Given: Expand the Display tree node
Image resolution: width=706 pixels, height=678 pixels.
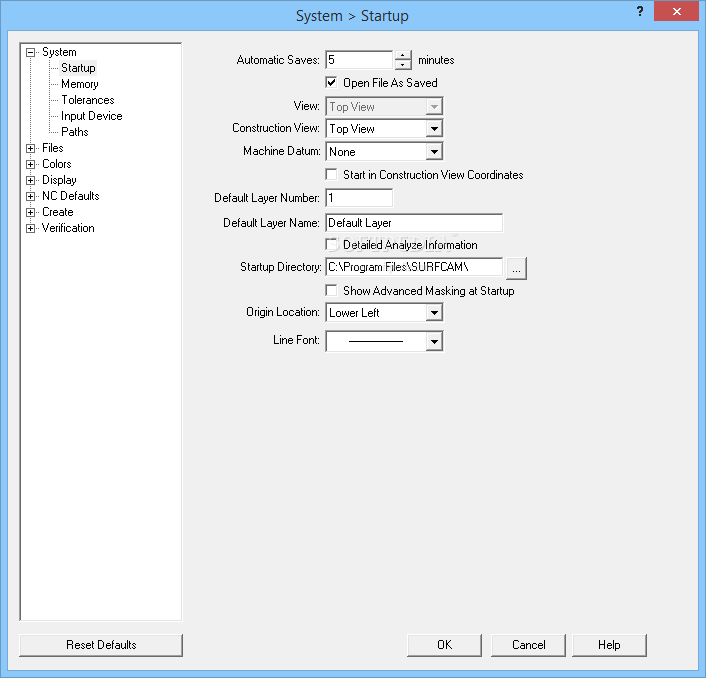Looking at the screenshot, I should (31, 181).
